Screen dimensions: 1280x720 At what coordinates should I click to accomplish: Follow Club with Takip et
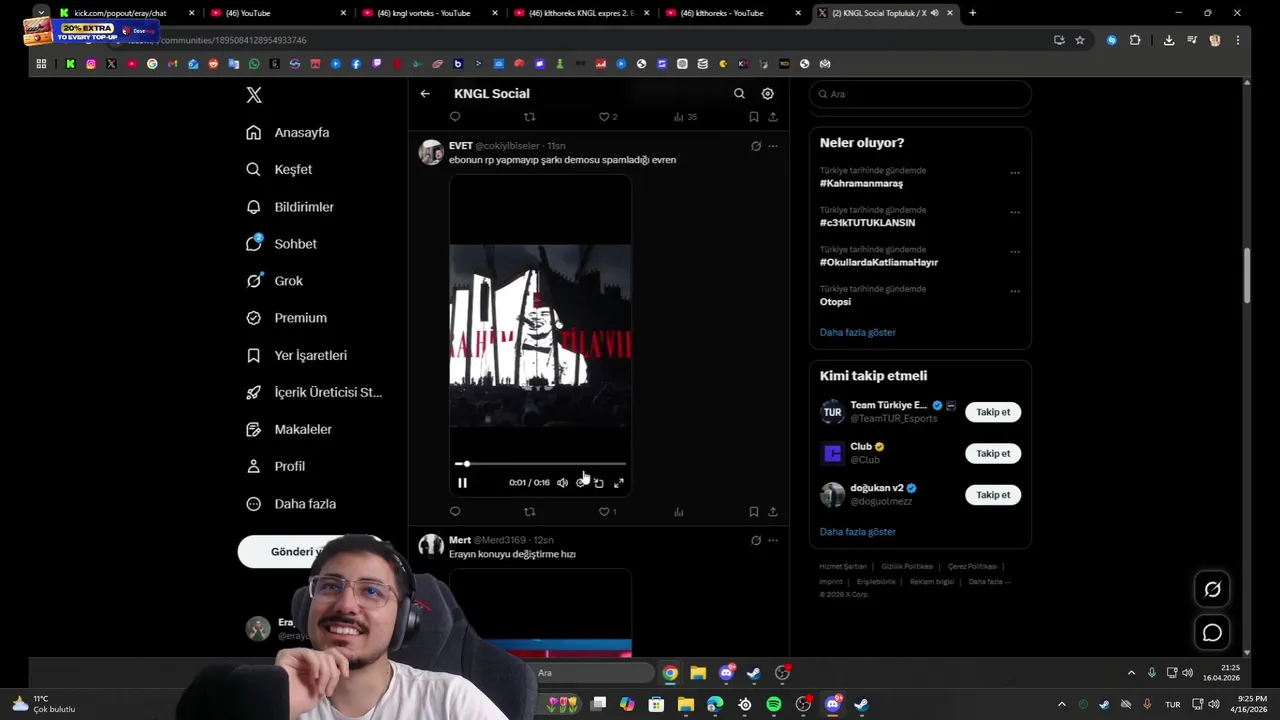993,453
